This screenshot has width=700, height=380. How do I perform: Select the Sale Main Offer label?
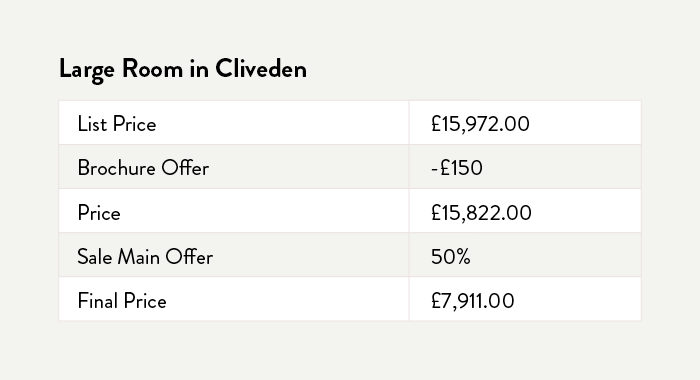(145, 257)
